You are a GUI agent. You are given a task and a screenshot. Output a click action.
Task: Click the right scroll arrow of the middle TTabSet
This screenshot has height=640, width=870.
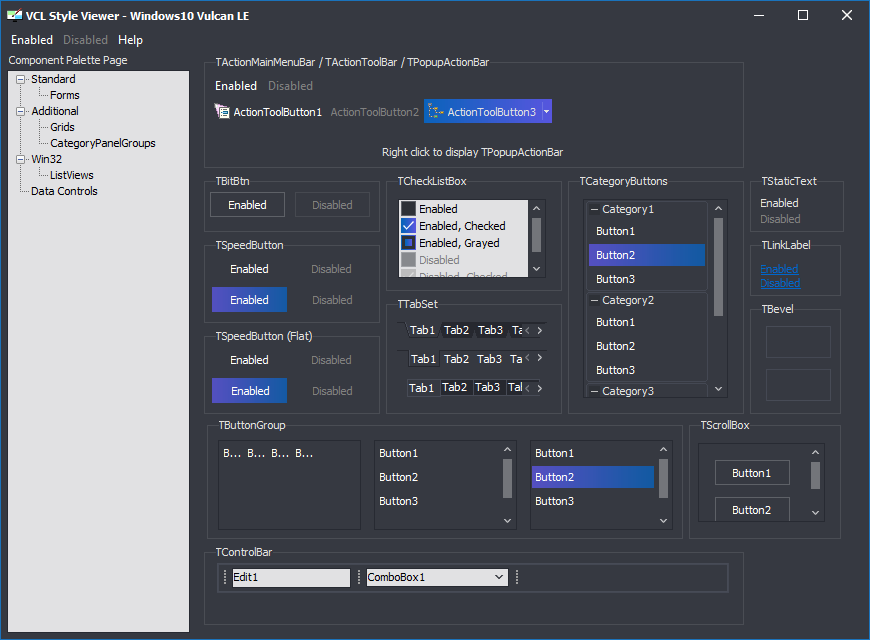539,357
